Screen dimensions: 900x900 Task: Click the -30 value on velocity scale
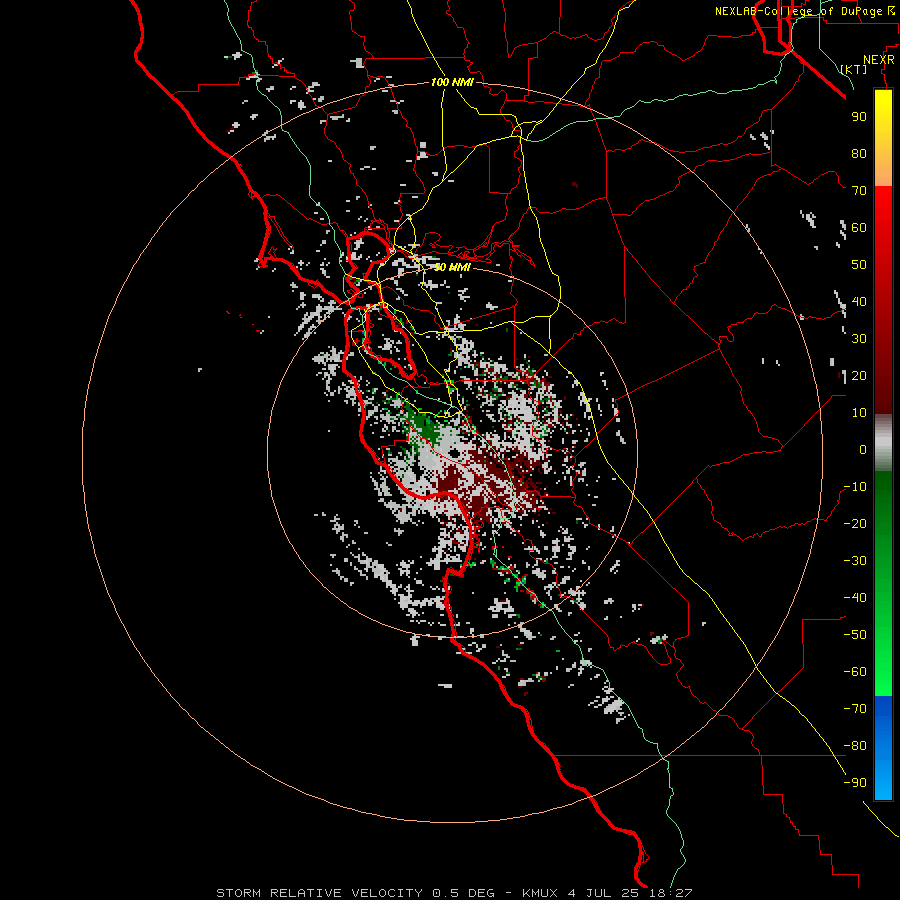[x=855, y=561]
